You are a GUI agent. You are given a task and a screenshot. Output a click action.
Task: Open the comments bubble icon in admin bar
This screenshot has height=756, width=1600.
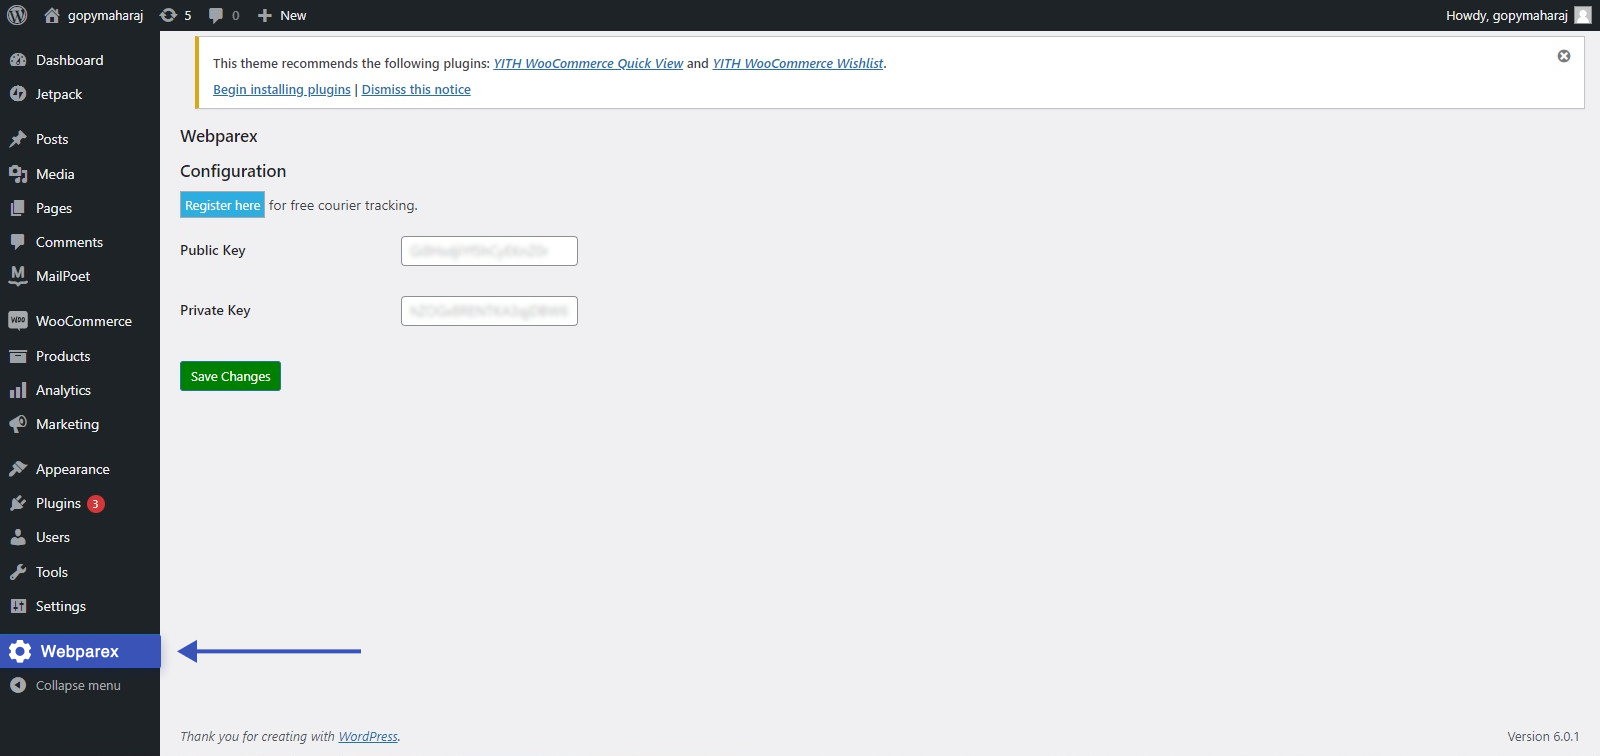click(x=216, y=15)
